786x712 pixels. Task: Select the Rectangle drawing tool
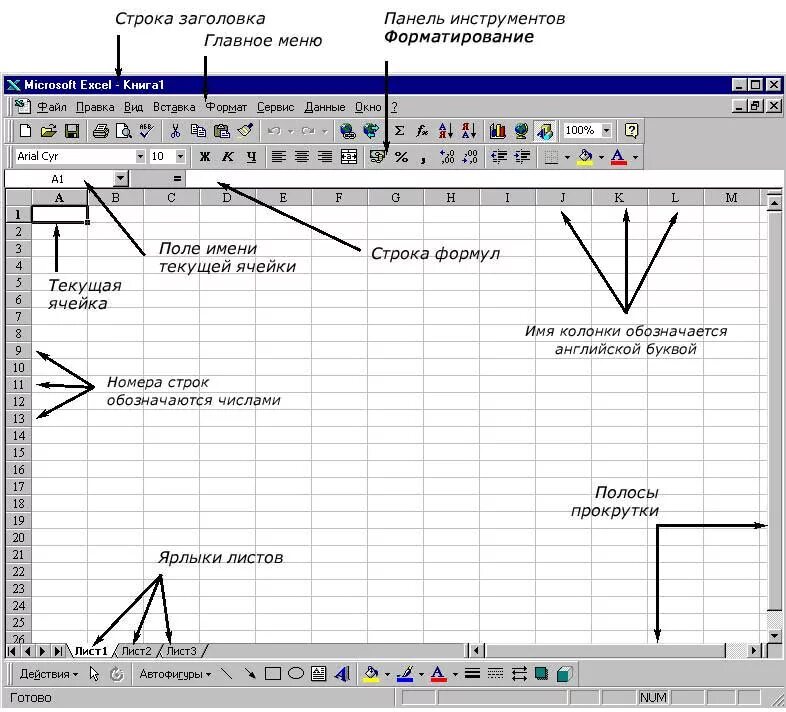tap(272, 674)
